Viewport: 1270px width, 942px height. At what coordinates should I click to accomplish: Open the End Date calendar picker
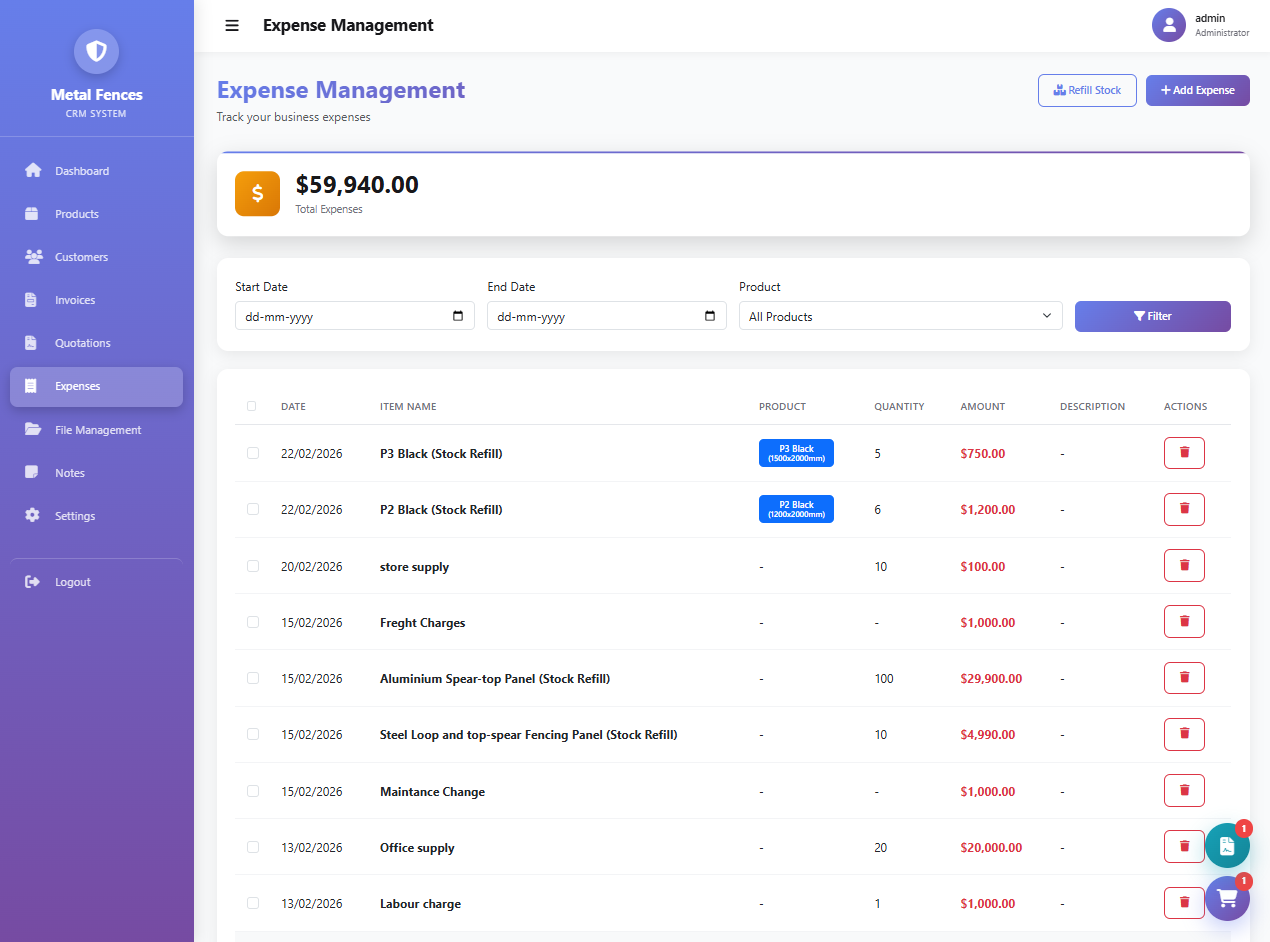pyautogui.click(x=711, y=316)
